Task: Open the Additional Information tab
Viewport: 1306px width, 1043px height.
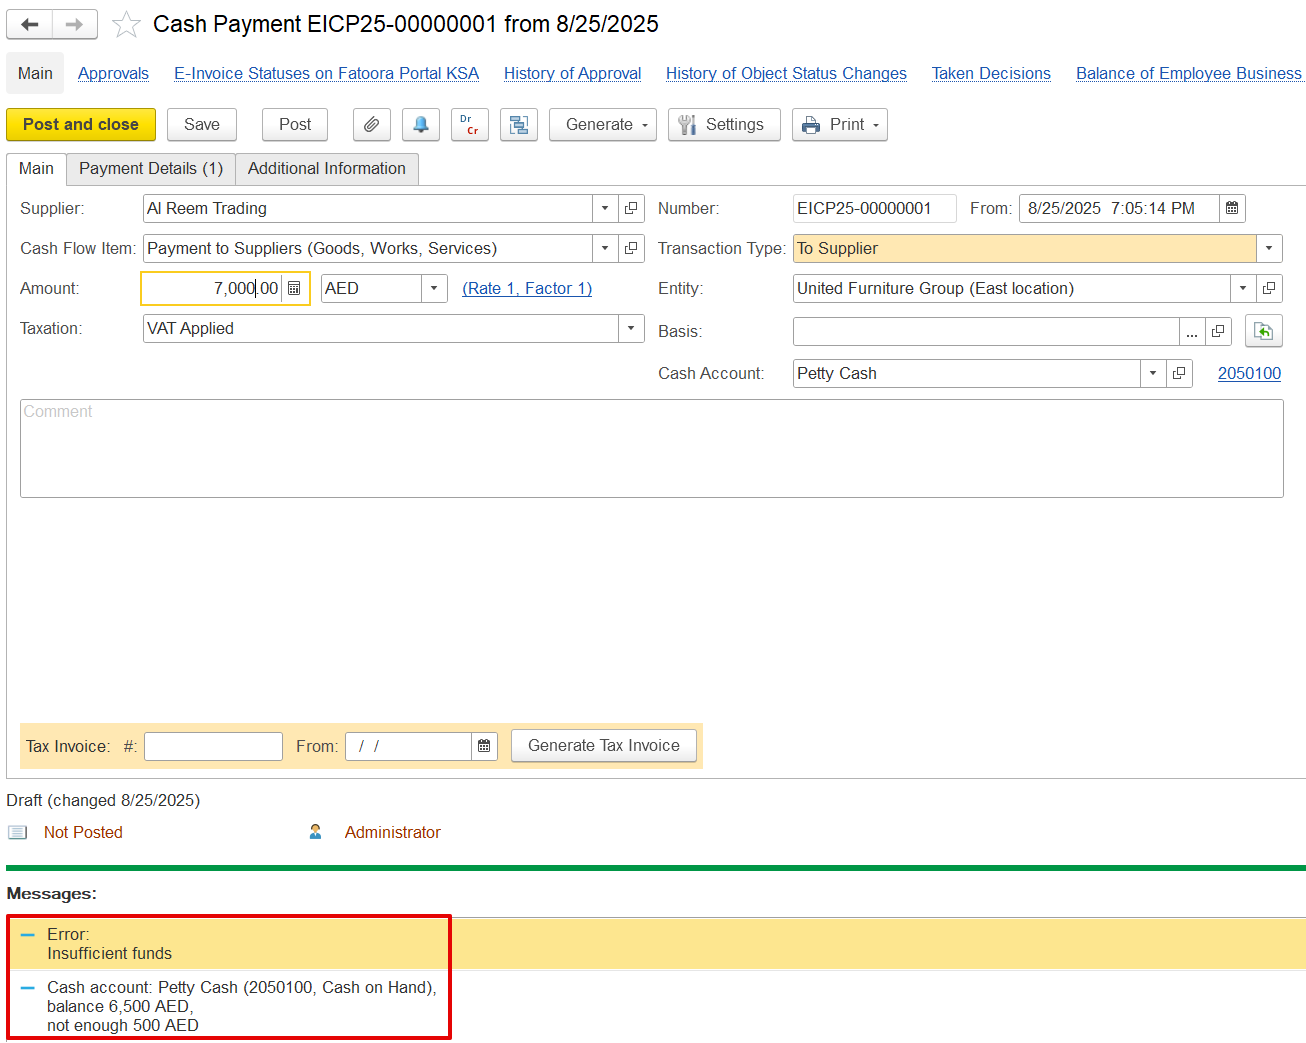Action: [x=326, y=169]
